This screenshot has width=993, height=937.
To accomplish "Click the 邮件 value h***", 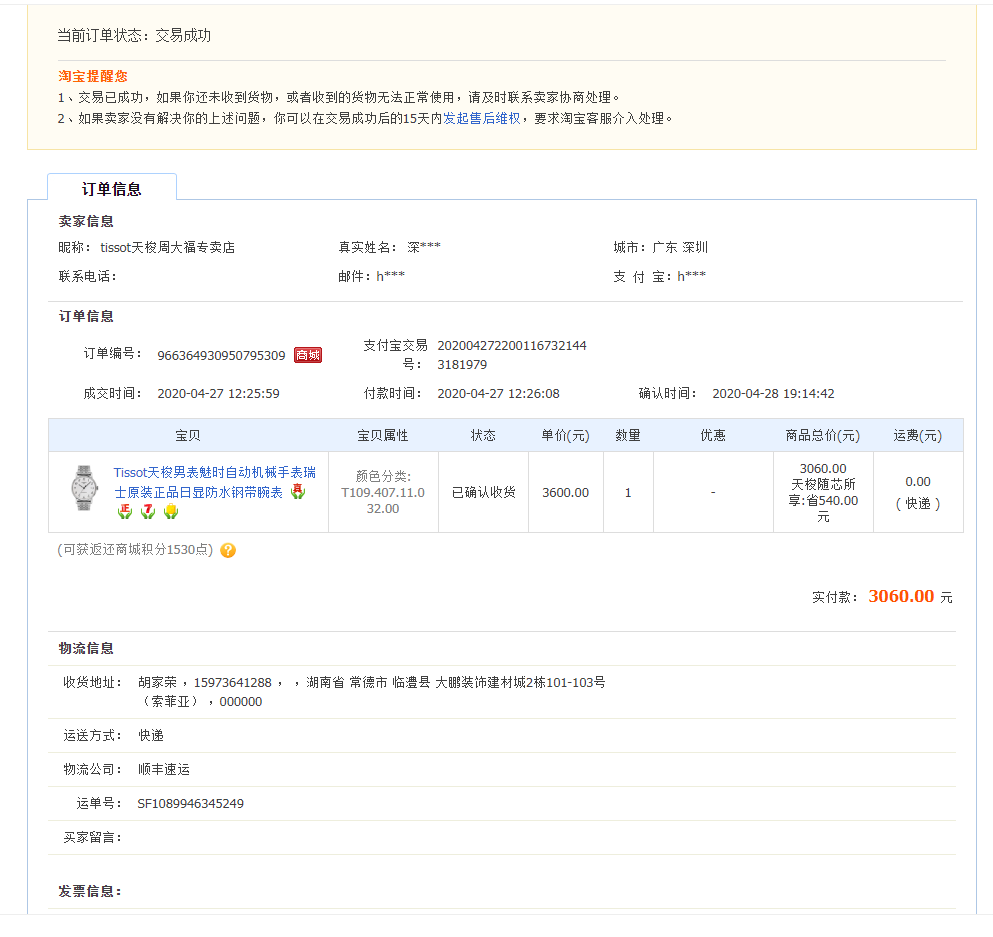I will 390,277.
